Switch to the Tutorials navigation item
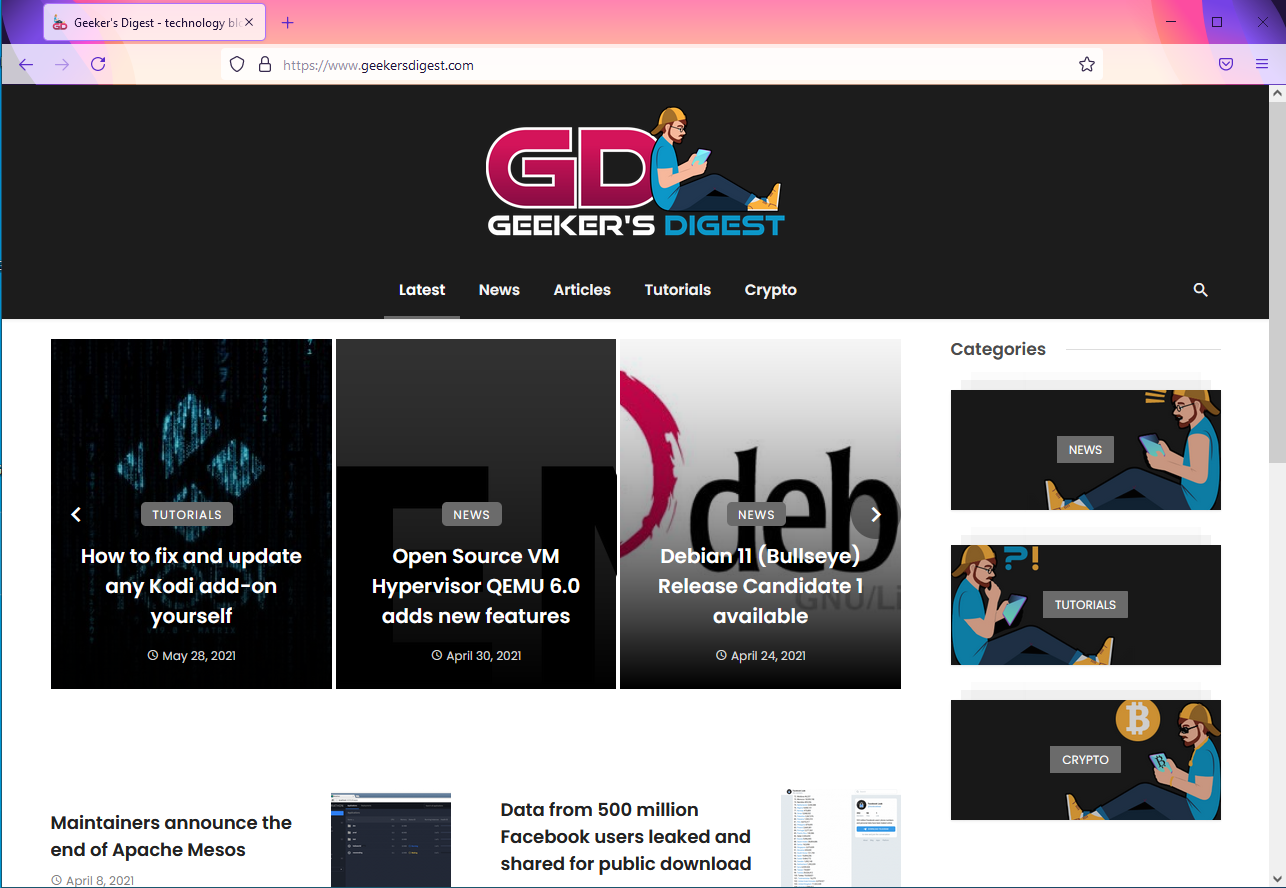Viewport: 1286px width, 888px height. (x=677, y=290)
